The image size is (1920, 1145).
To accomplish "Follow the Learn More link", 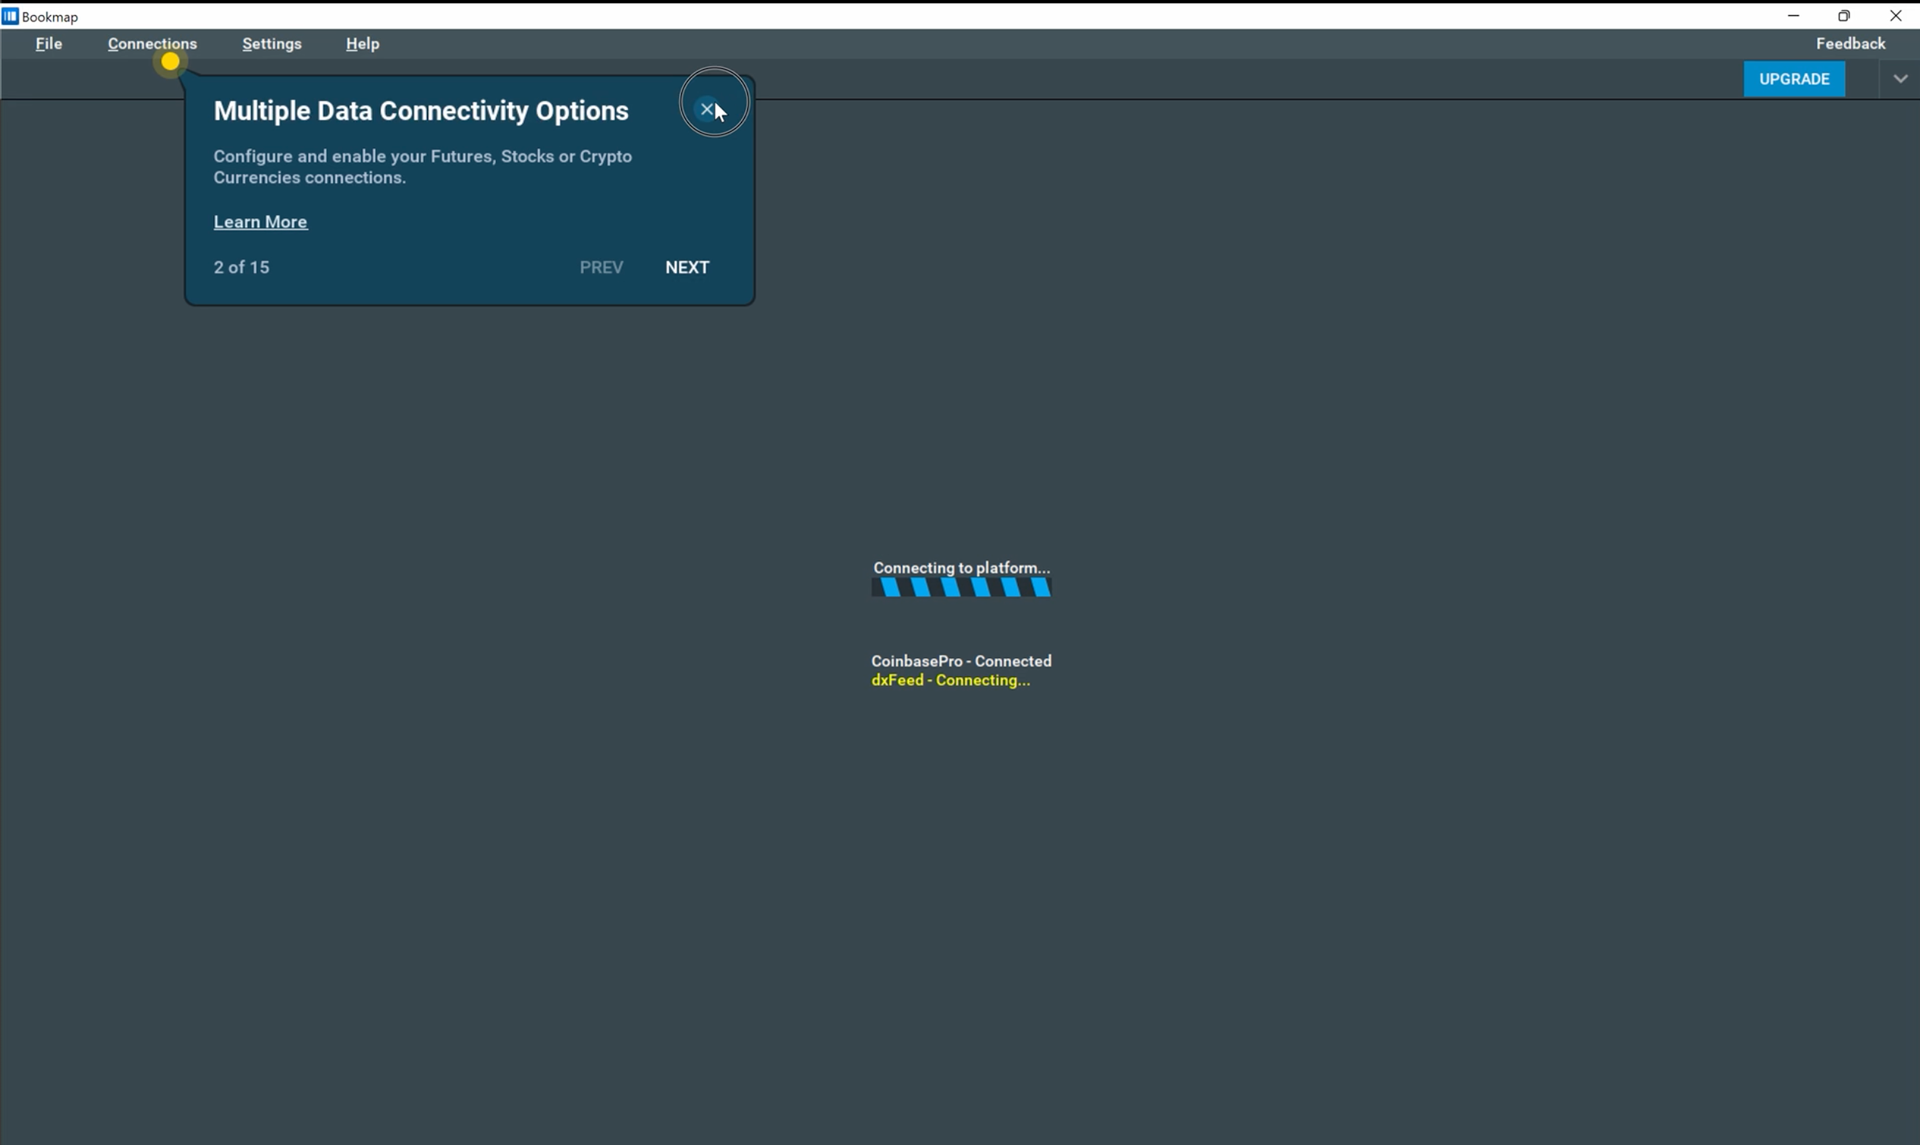I will [260, 222].
